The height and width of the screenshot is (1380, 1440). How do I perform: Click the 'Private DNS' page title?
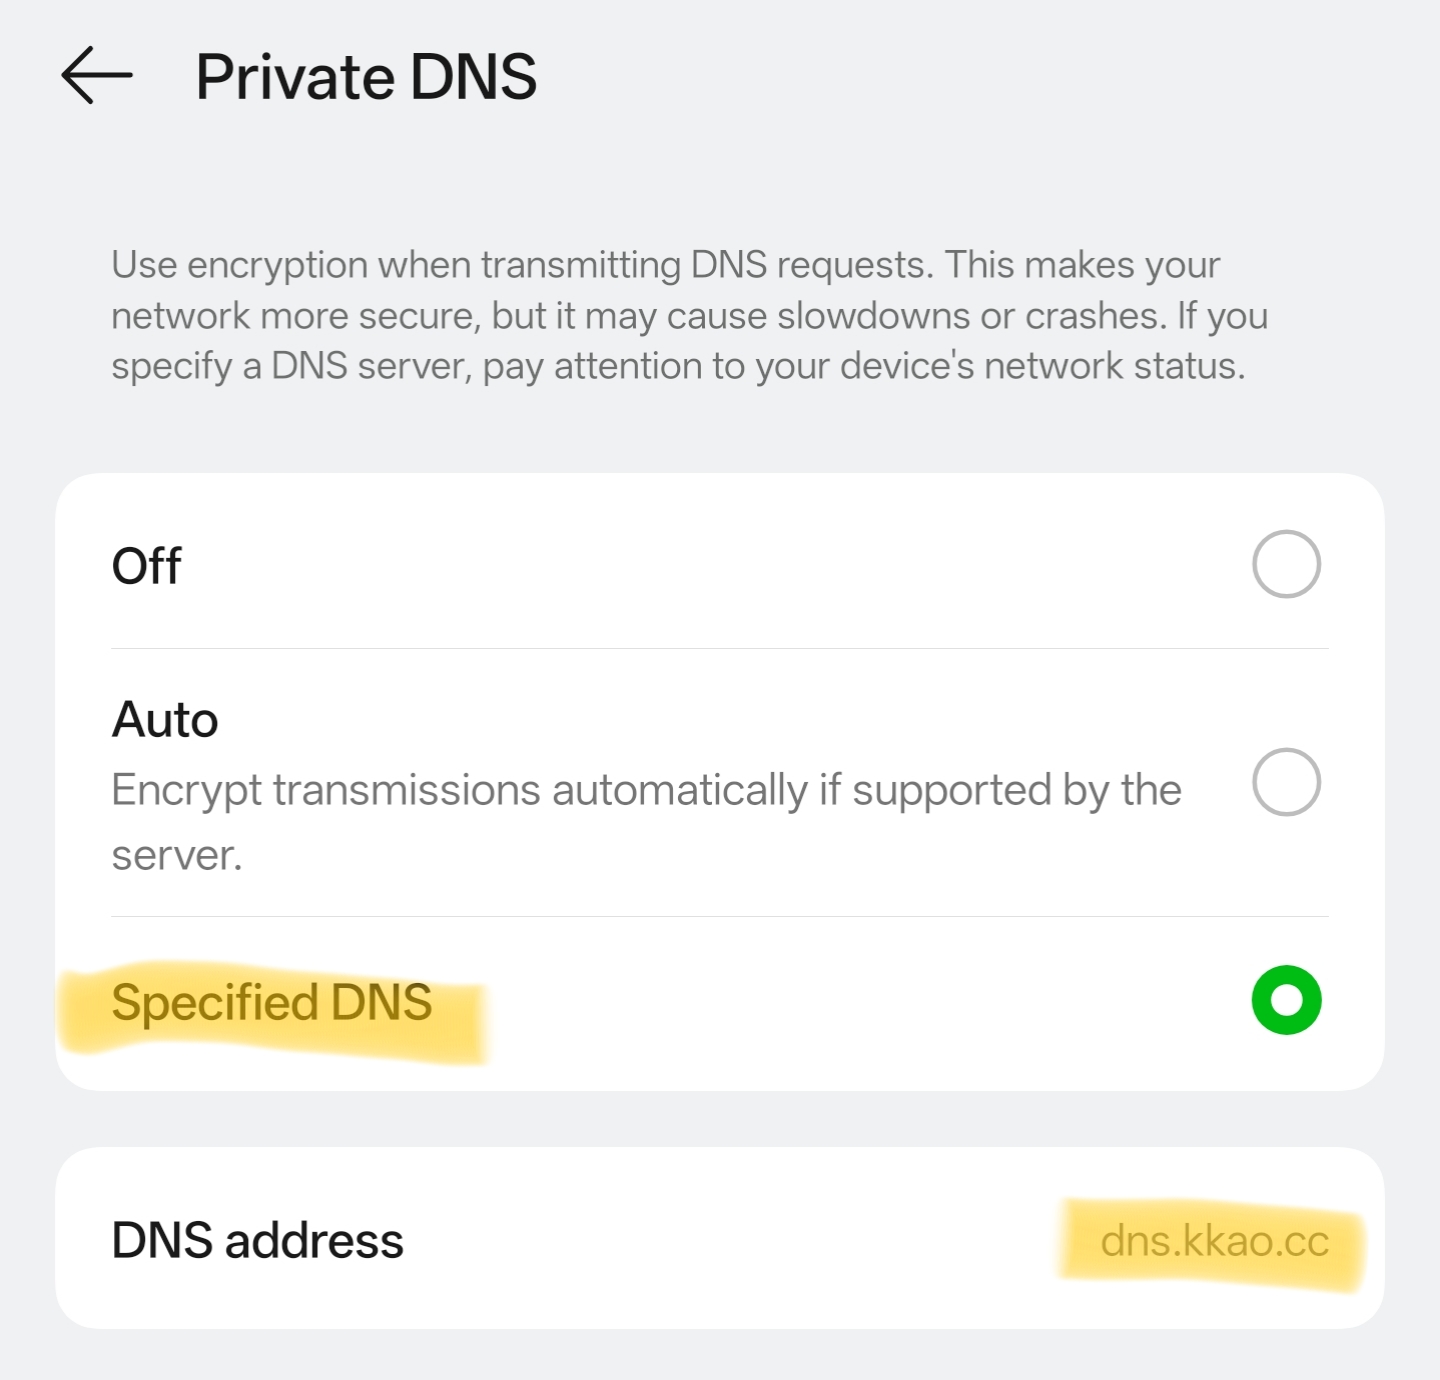click(366, 77)
